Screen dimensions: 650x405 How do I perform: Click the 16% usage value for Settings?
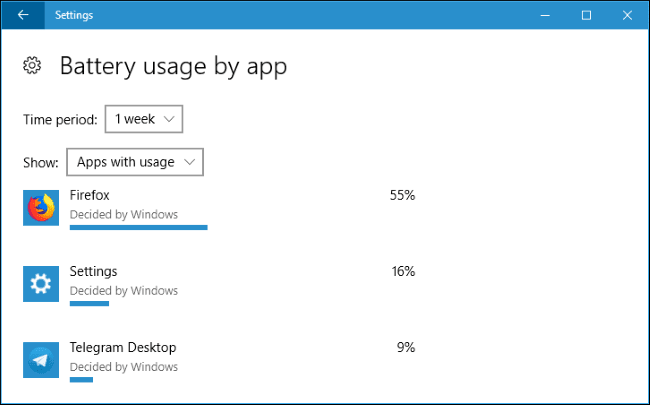pos(403,272)
